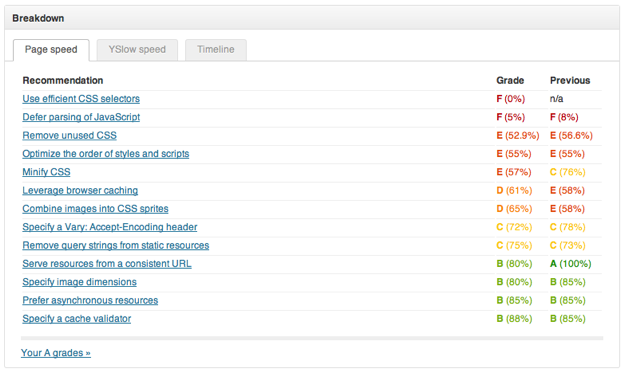Click the Minify CSS link

tap(46, 172)
